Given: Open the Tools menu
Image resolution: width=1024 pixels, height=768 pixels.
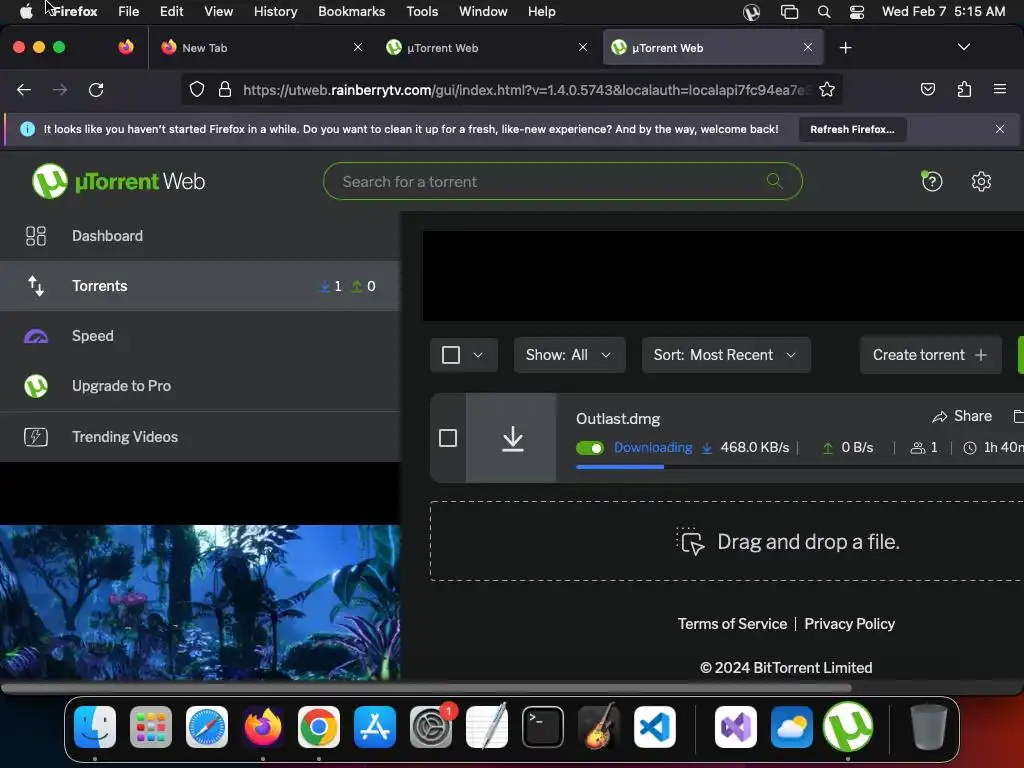Looking at the screenshot, I should [x=422, y=12].
